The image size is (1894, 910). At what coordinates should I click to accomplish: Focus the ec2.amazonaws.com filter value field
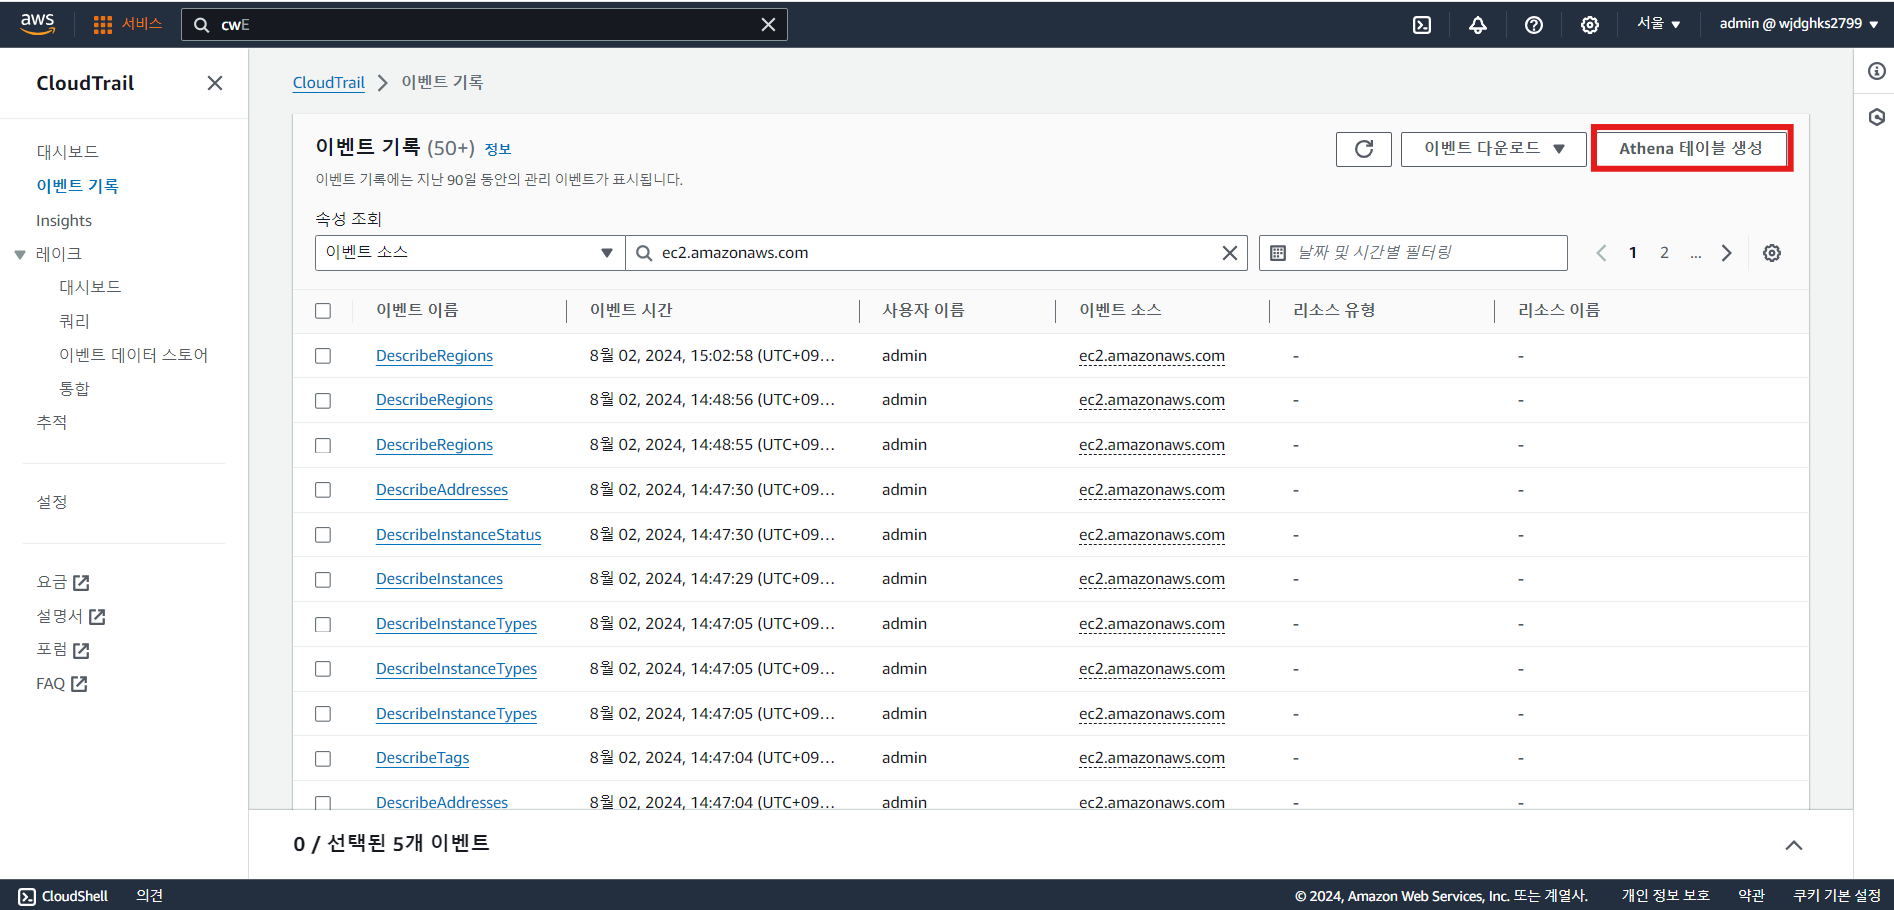pyautogui.click(x=936, y=253)
